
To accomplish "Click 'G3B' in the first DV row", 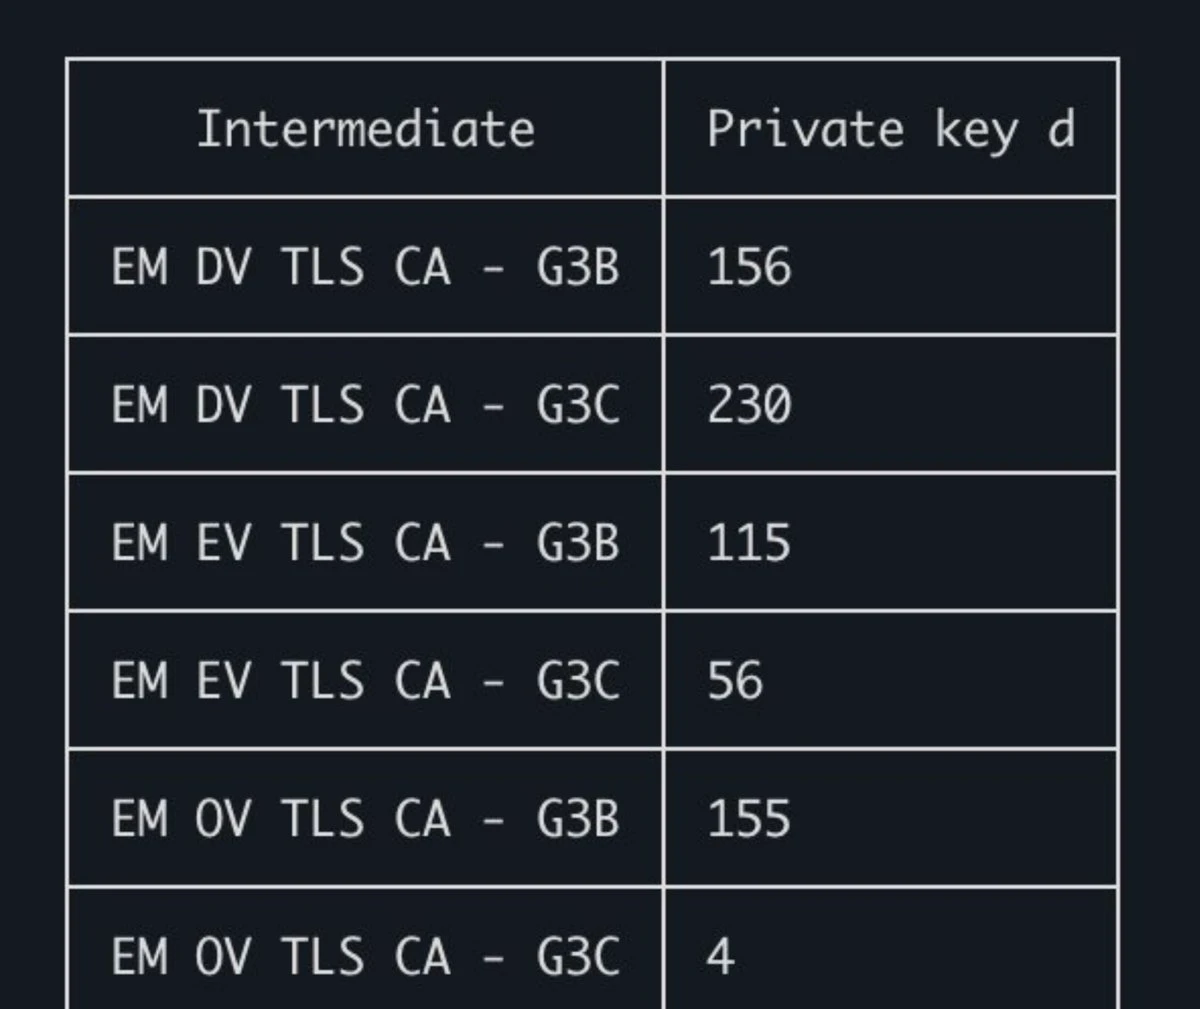I will click(578, 267).
